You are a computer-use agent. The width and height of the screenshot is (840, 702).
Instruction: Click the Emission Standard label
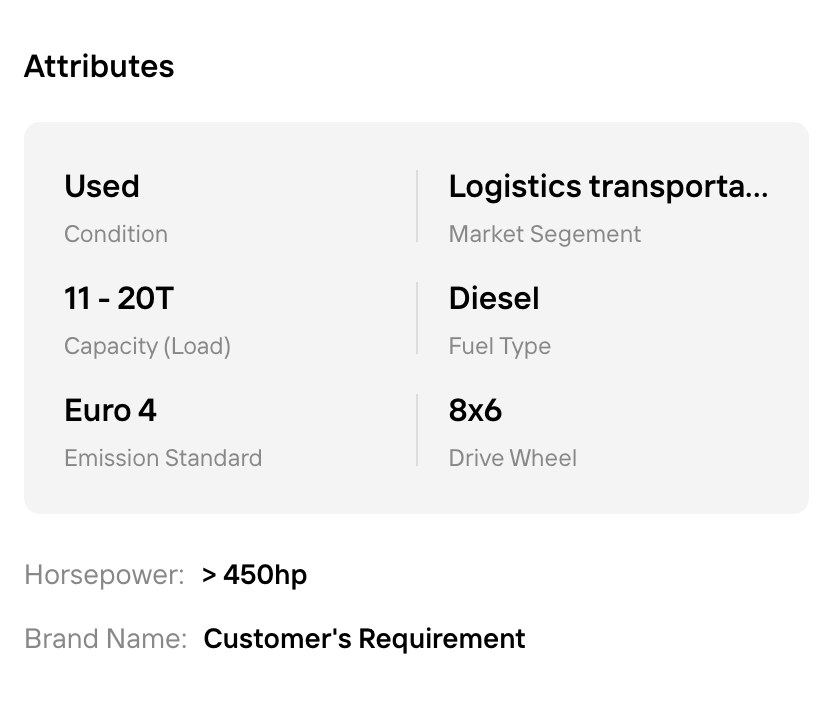click(x=163, y=458)
